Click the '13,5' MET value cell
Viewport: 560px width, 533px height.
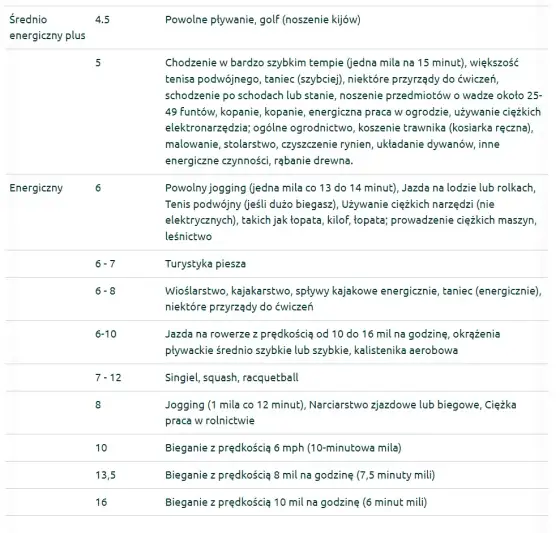(105, 475)
